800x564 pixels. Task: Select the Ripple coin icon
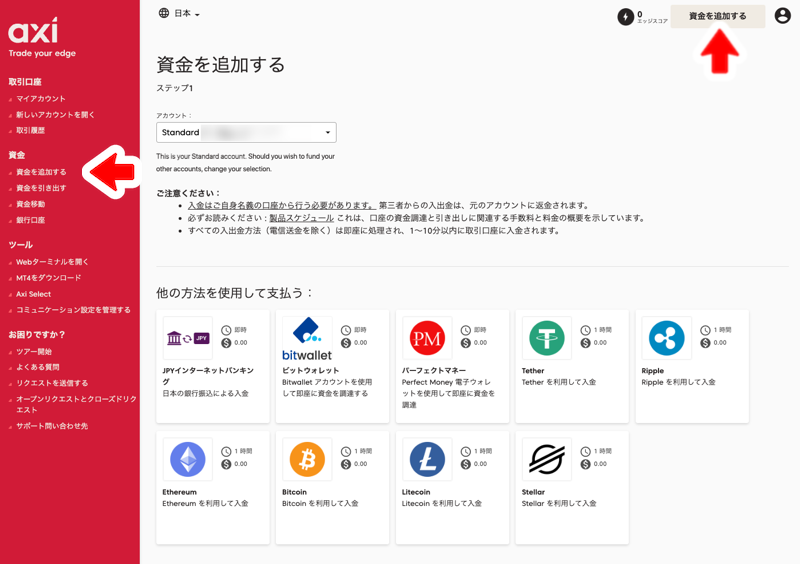click(666, 338)
